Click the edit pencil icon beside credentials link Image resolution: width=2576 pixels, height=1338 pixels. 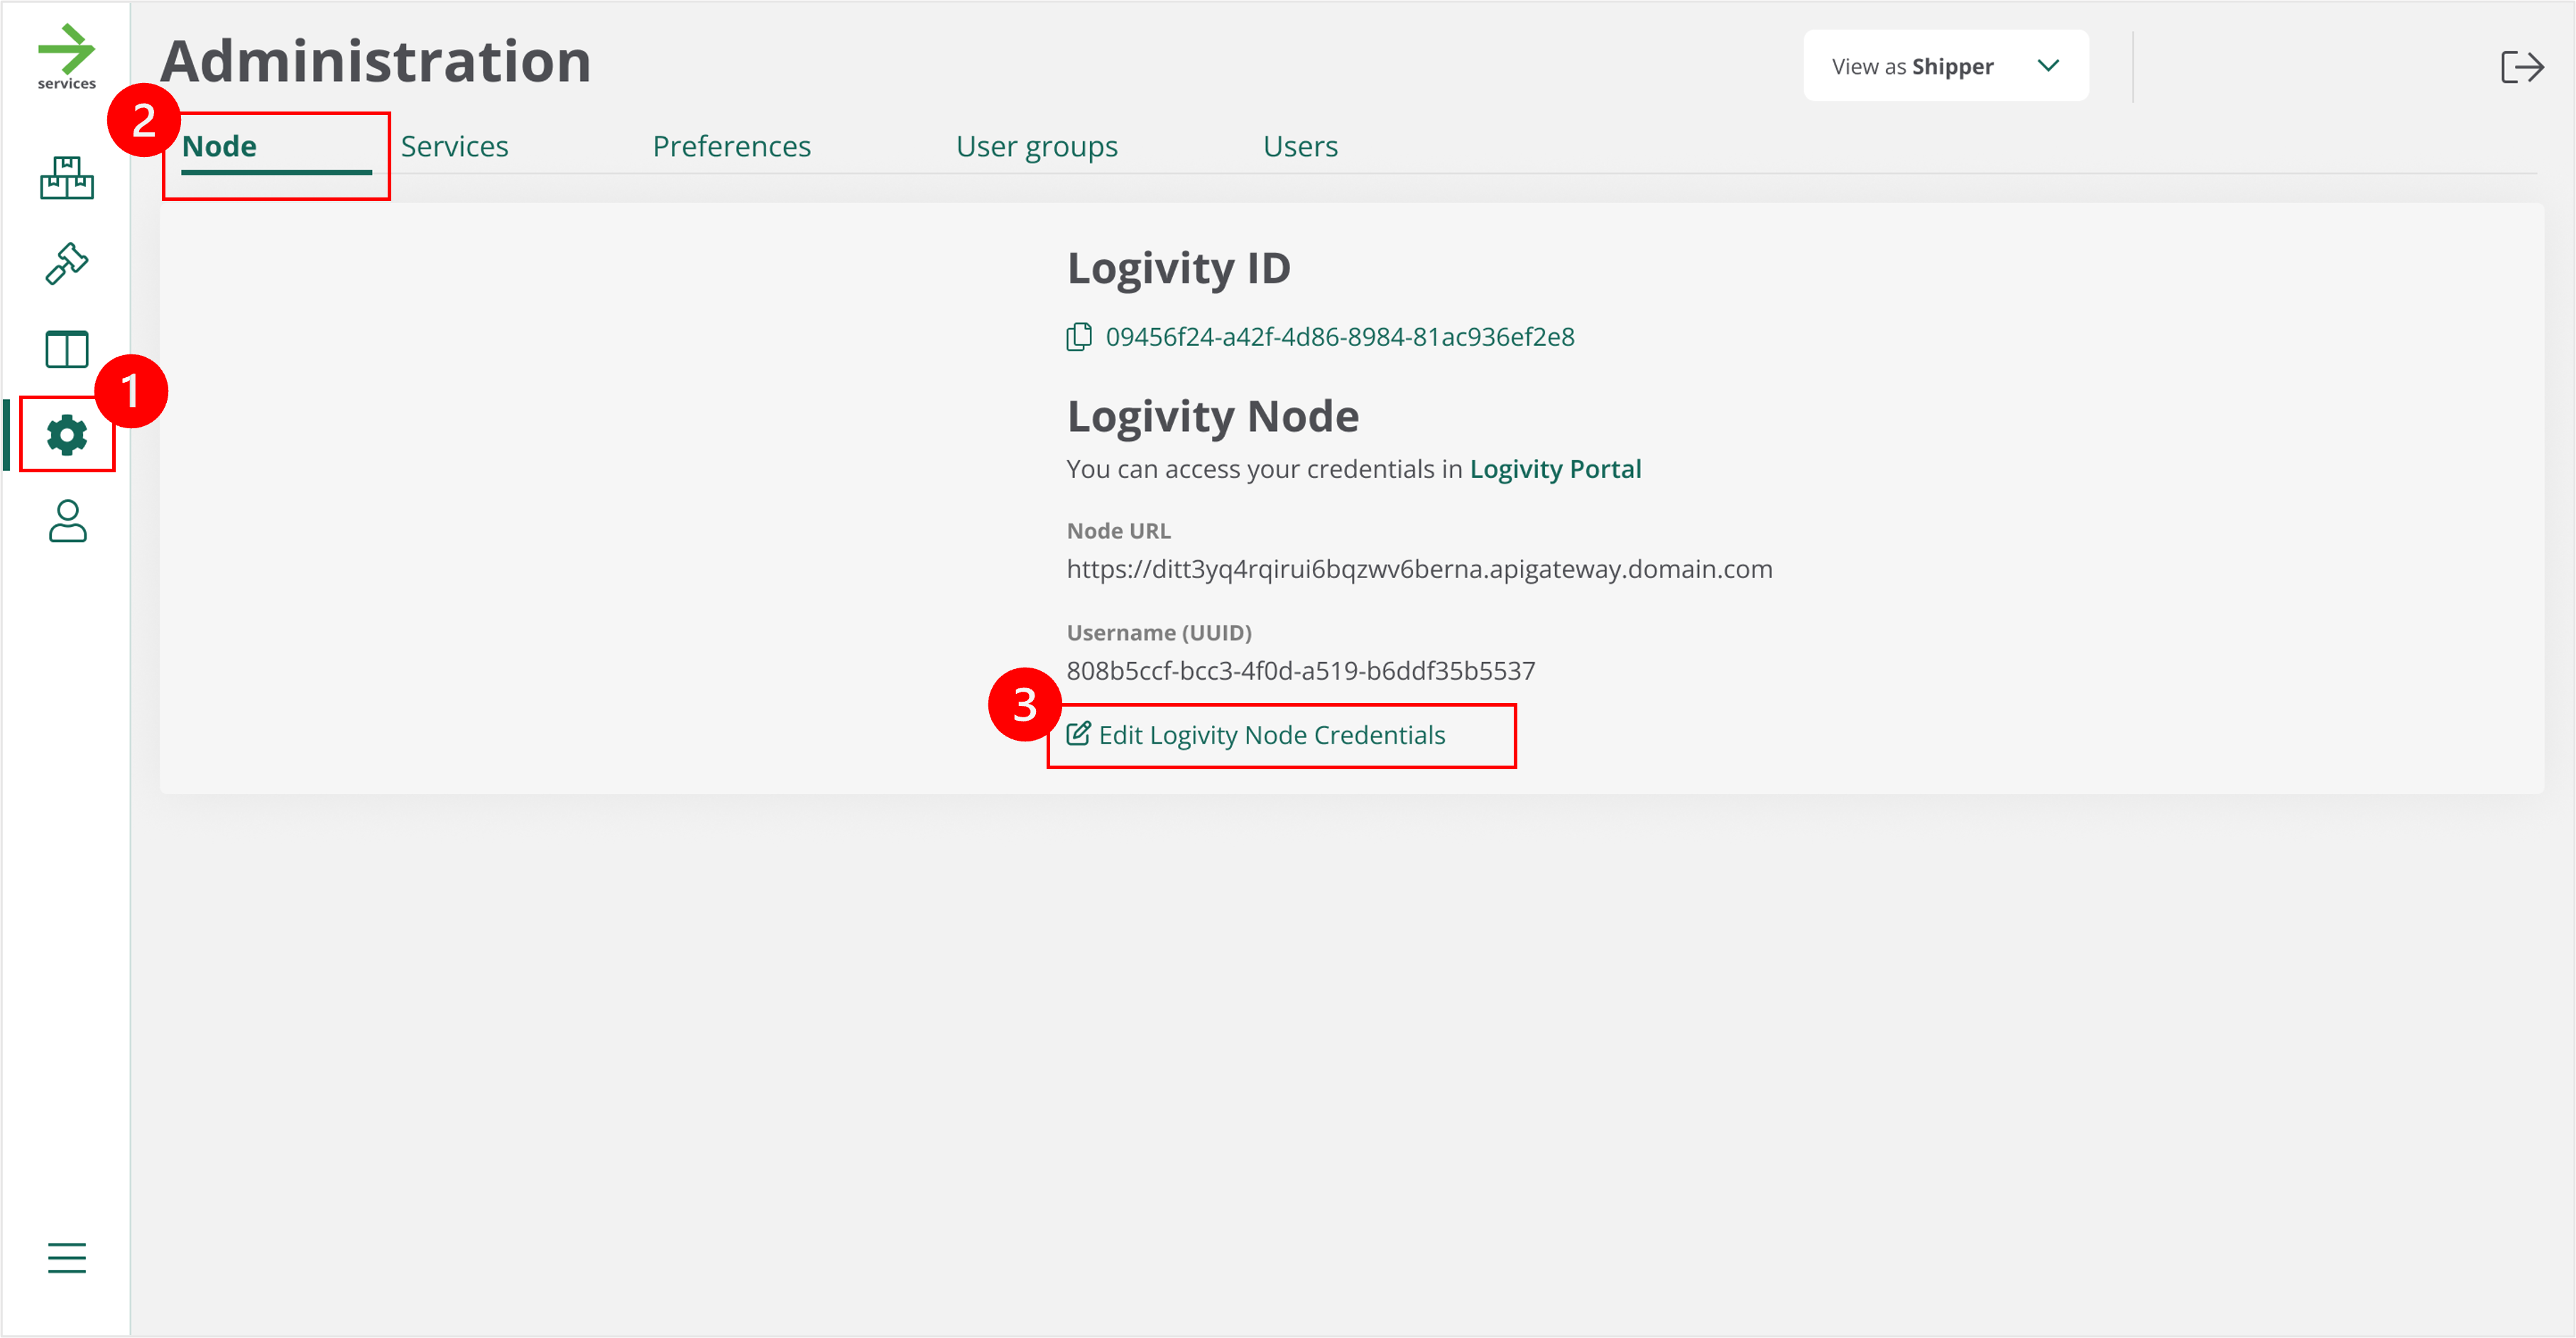pyautogui.click(x=1078, y=734)
